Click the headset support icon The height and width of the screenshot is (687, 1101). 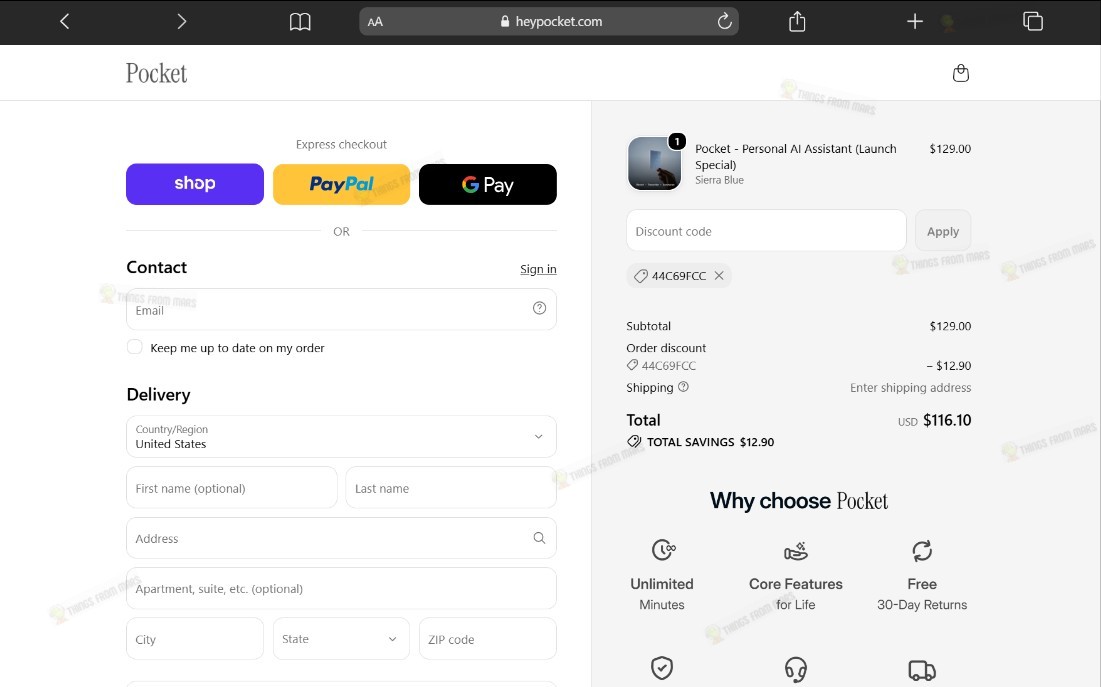[x=796, y=669]
